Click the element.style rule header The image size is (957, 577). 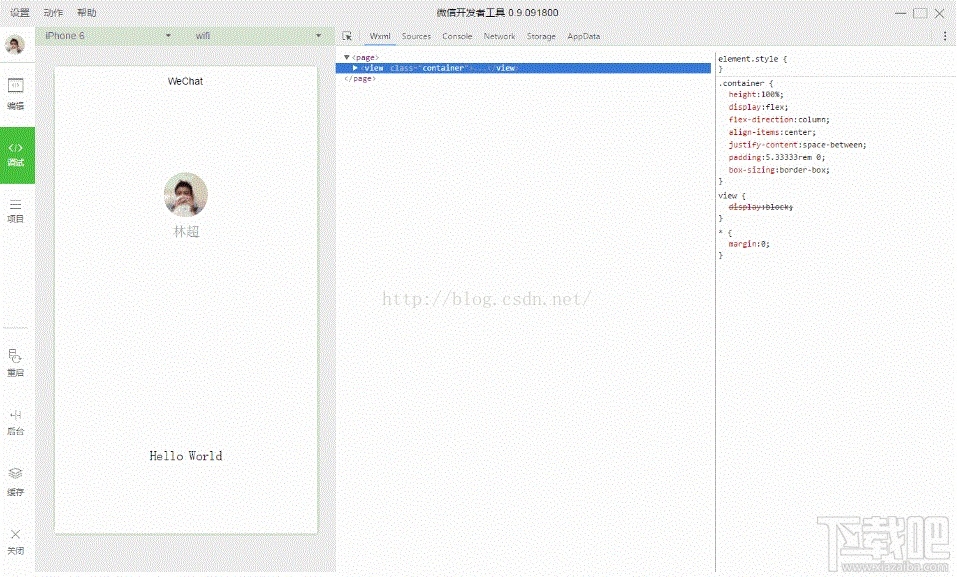click(x=753, y=59)
